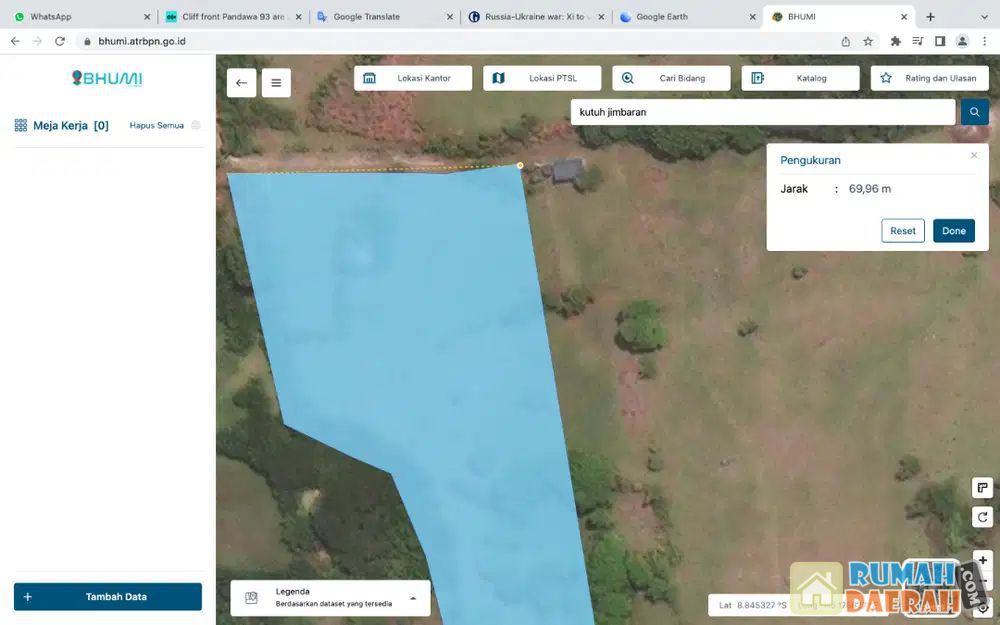The width and height of the screenshot is (1000, 625).
Task: Click the back arrow button on the map
Action: tap(241, 83)
